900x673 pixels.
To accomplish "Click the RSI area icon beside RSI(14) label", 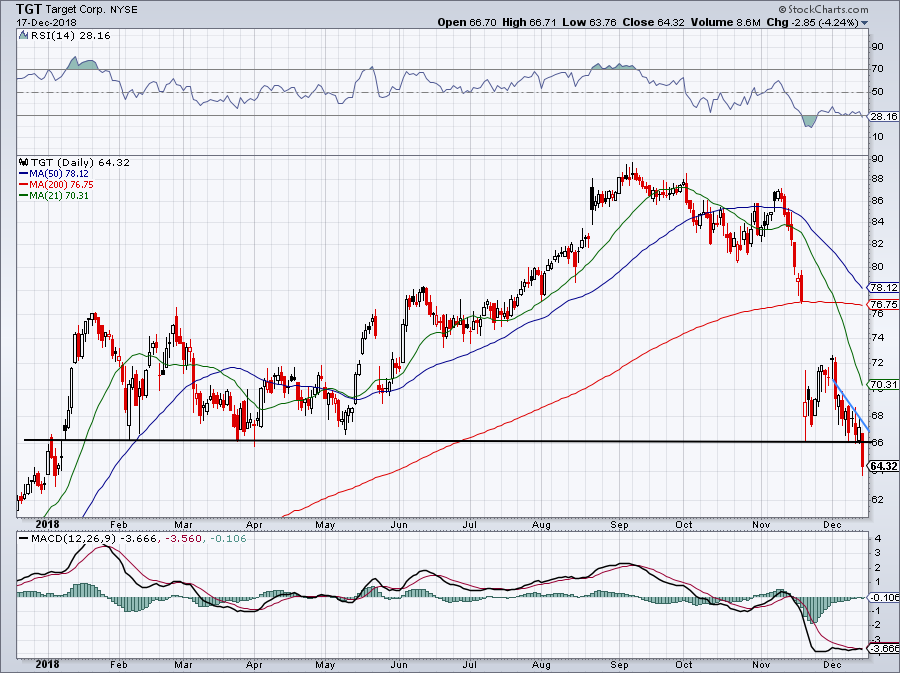I will pyautogui.click(x=23, y=35).
